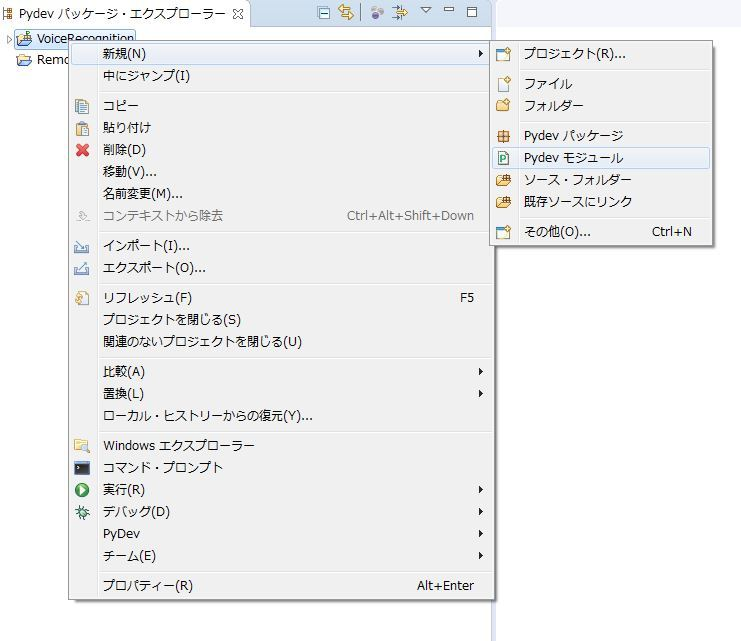Click the フォルダー new folder icon

[x=503, y=105]
